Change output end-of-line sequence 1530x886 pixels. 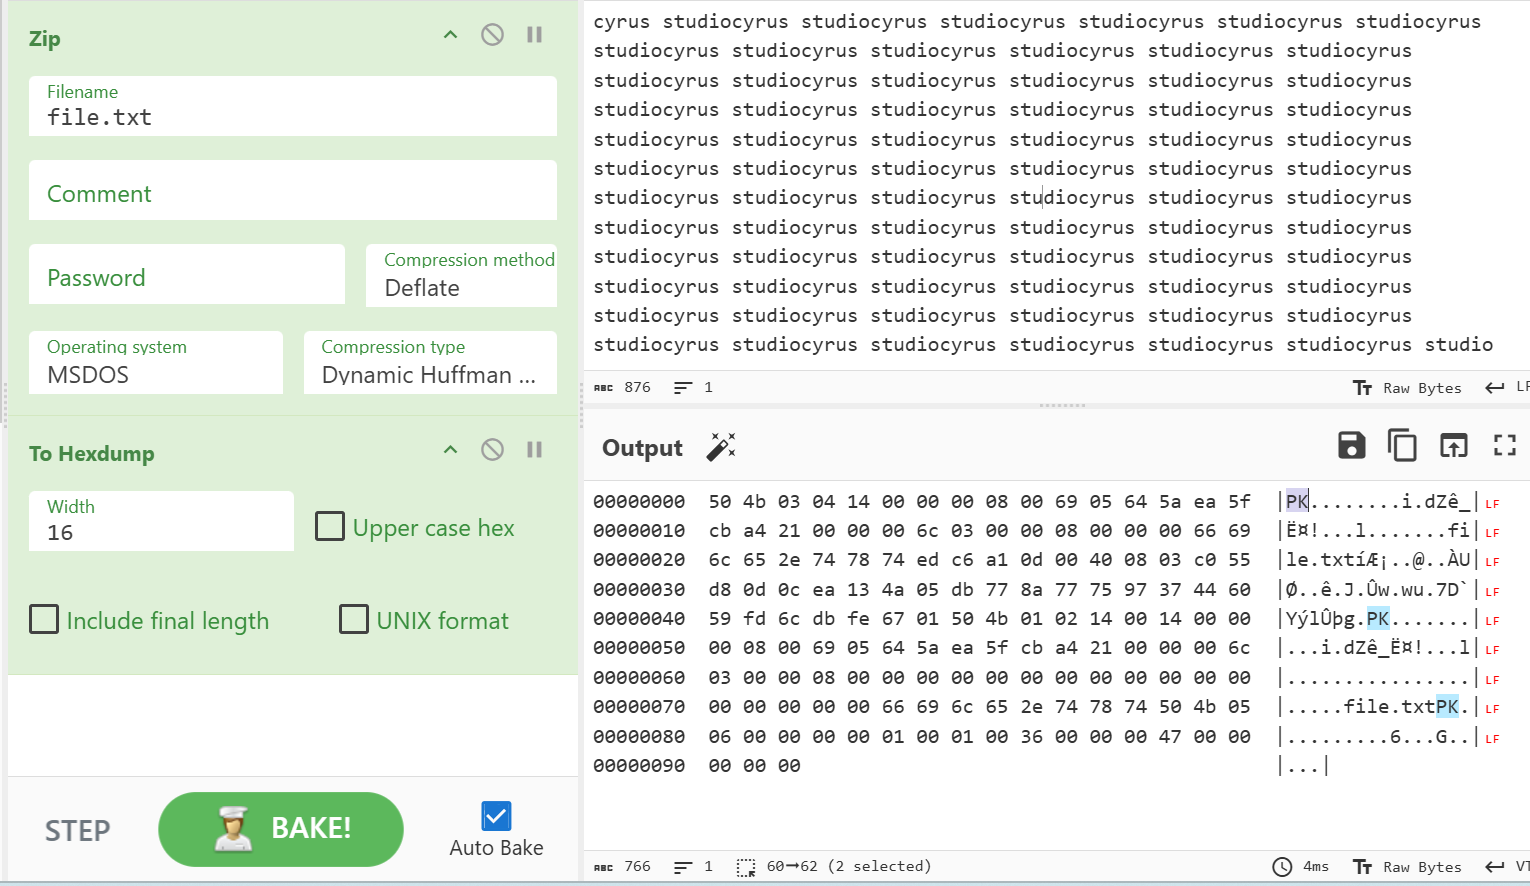tap(1507, 866)
